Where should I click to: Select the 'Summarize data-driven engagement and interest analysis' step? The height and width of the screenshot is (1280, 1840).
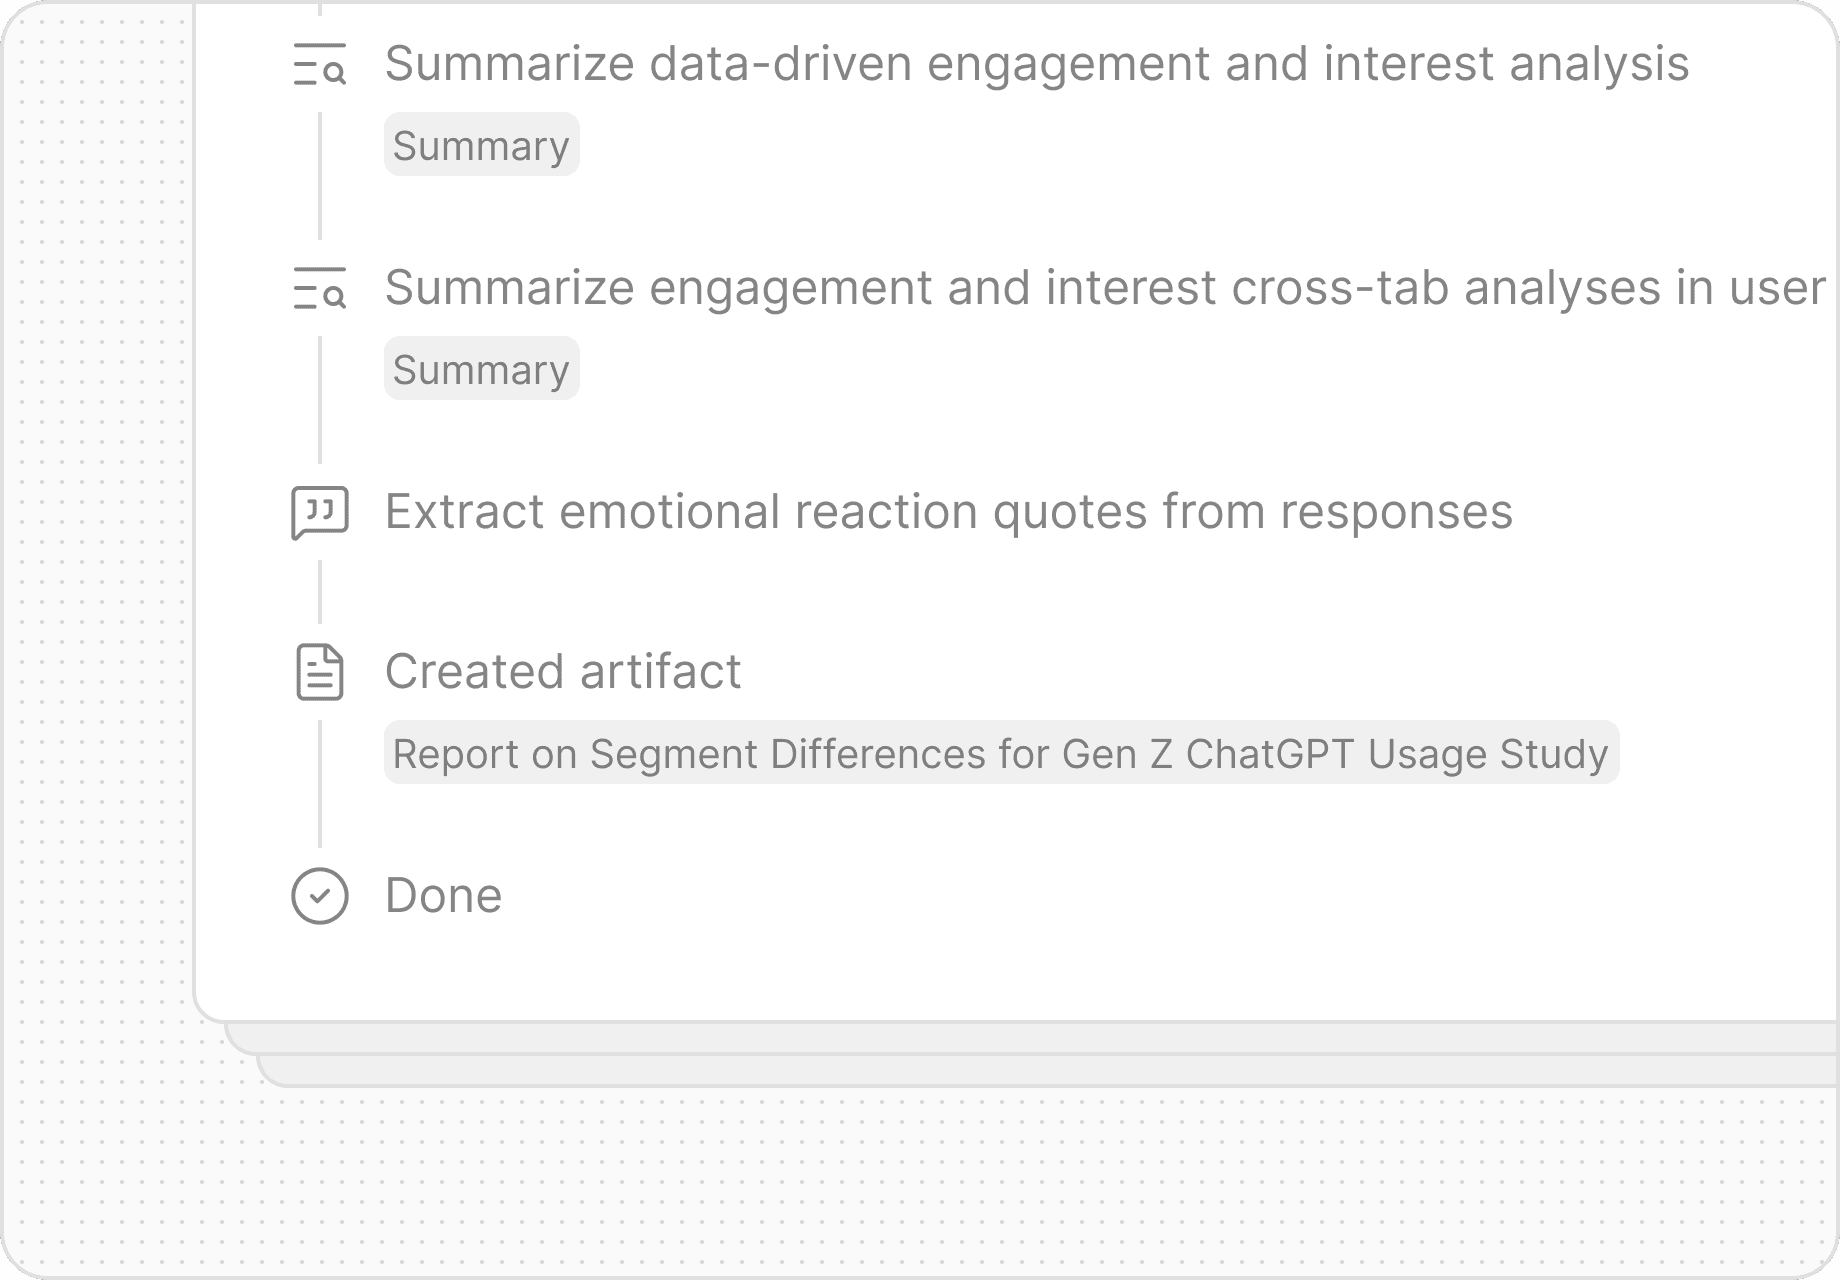(x=1036, y=64)
